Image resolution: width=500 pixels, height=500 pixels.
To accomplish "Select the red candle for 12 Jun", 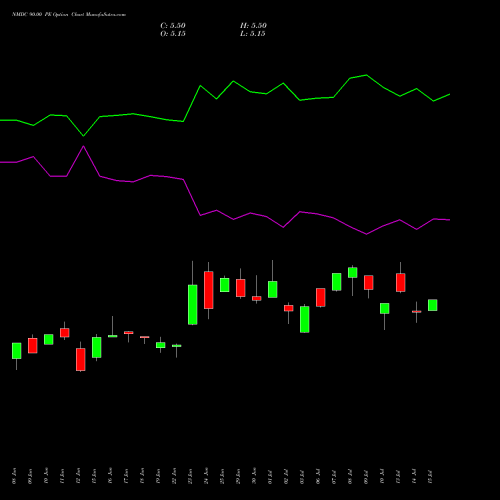I will pos(81,359).
